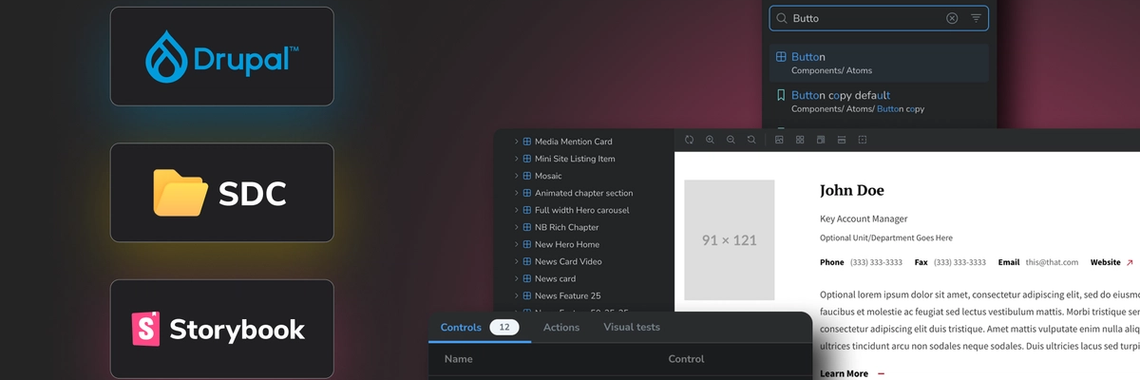This screenshot has width=1140, height=380.
Task: Click the reset zoom icon
Action: click(x=752, y=140)
